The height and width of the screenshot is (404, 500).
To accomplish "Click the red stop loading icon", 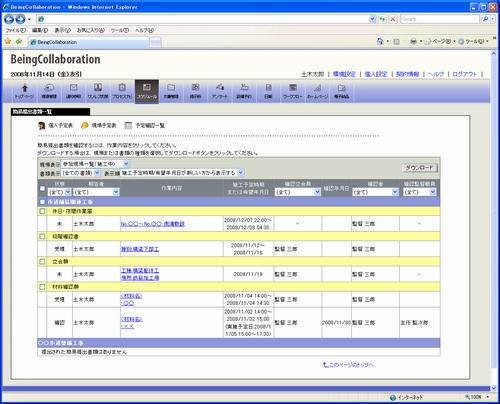I will coord(393,19).
